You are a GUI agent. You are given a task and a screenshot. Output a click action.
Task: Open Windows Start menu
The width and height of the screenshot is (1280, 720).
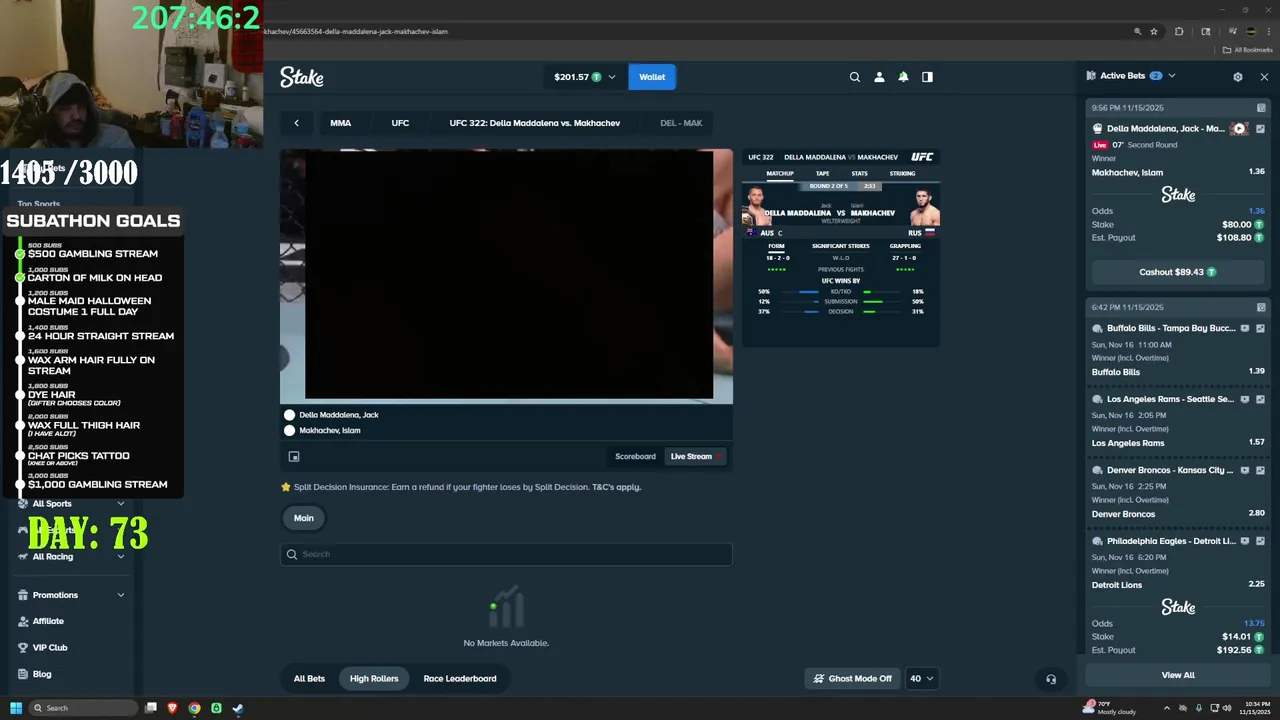[x=16, y=708]
